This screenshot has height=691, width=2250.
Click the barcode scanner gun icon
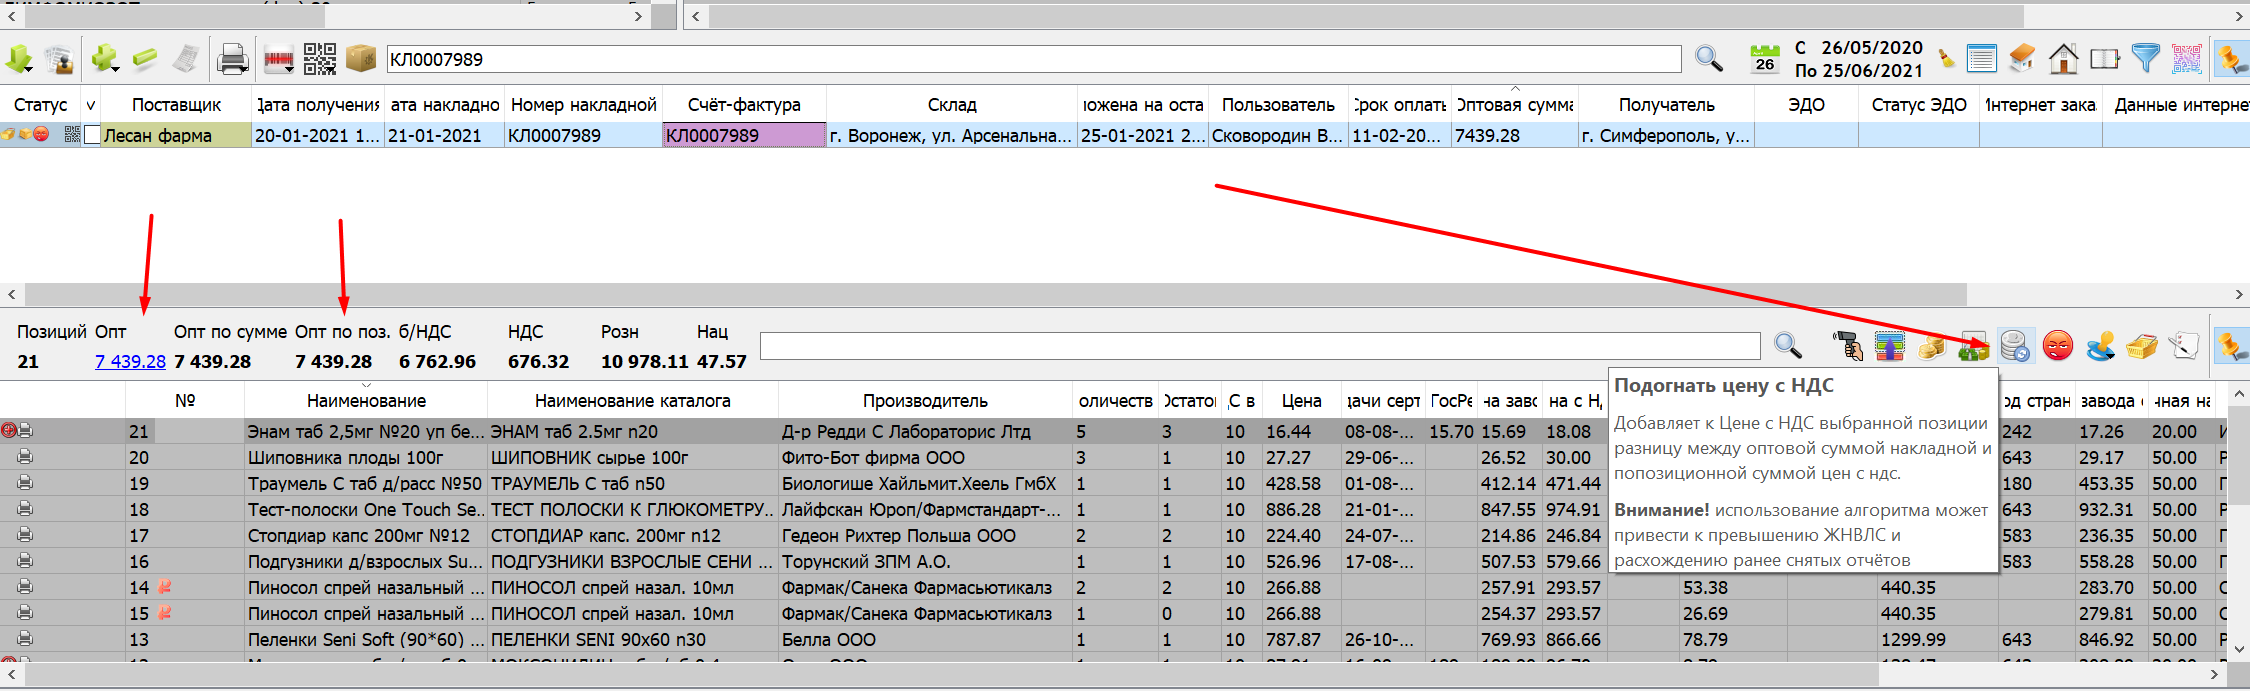click(x=1848, y=347)
